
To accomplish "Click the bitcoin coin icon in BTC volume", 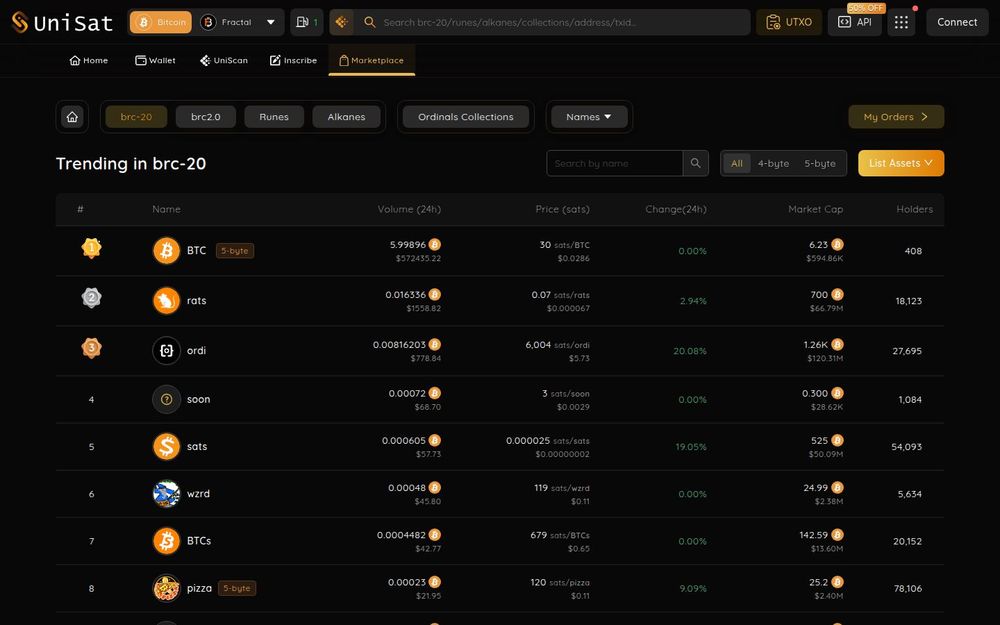I will pyautogui.click(x=435, y=244).
